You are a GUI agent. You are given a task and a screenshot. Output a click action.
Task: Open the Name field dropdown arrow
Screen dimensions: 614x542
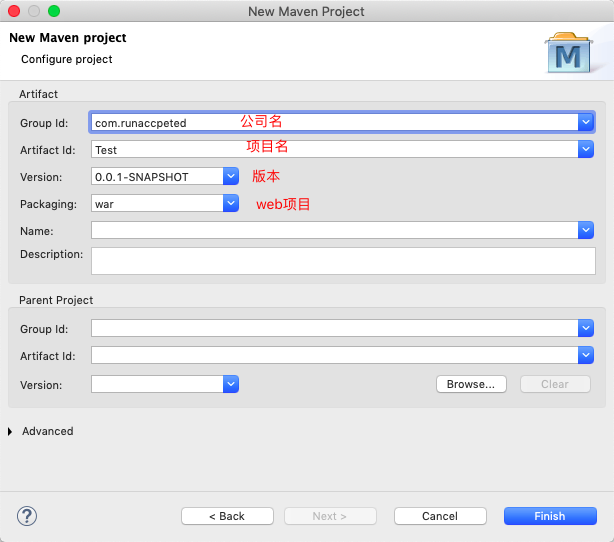586,231
